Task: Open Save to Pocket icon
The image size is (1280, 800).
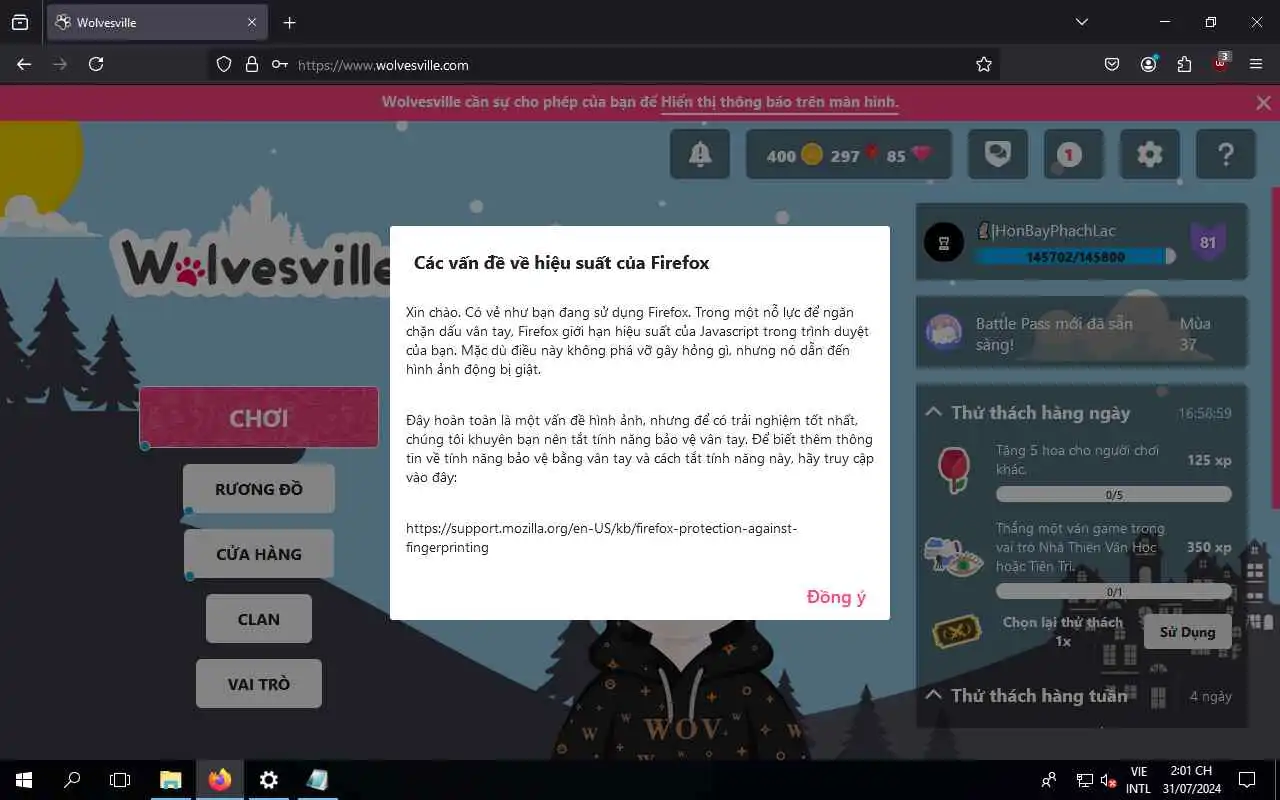Action: click(1112, 64)
